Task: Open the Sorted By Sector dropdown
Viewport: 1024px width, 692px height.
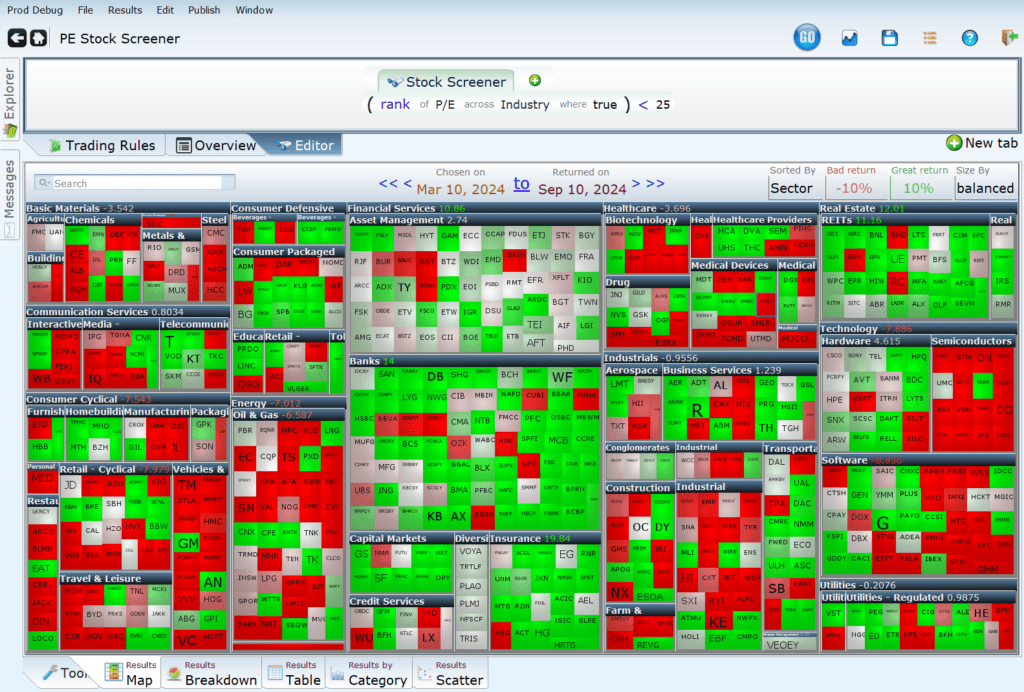Action: coord(792,188)
